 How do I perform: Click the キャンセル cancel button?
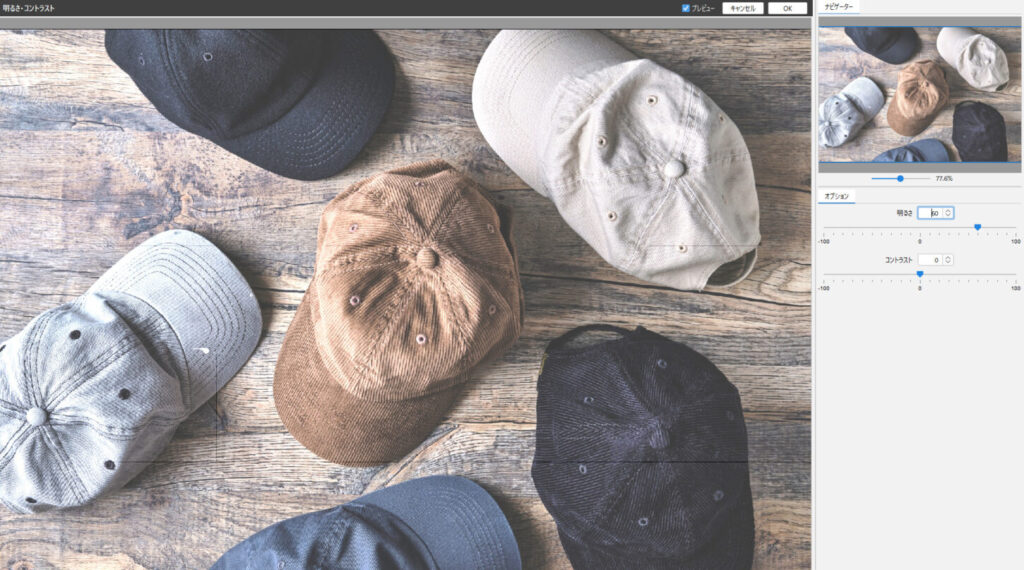click(x=743, y=8)
